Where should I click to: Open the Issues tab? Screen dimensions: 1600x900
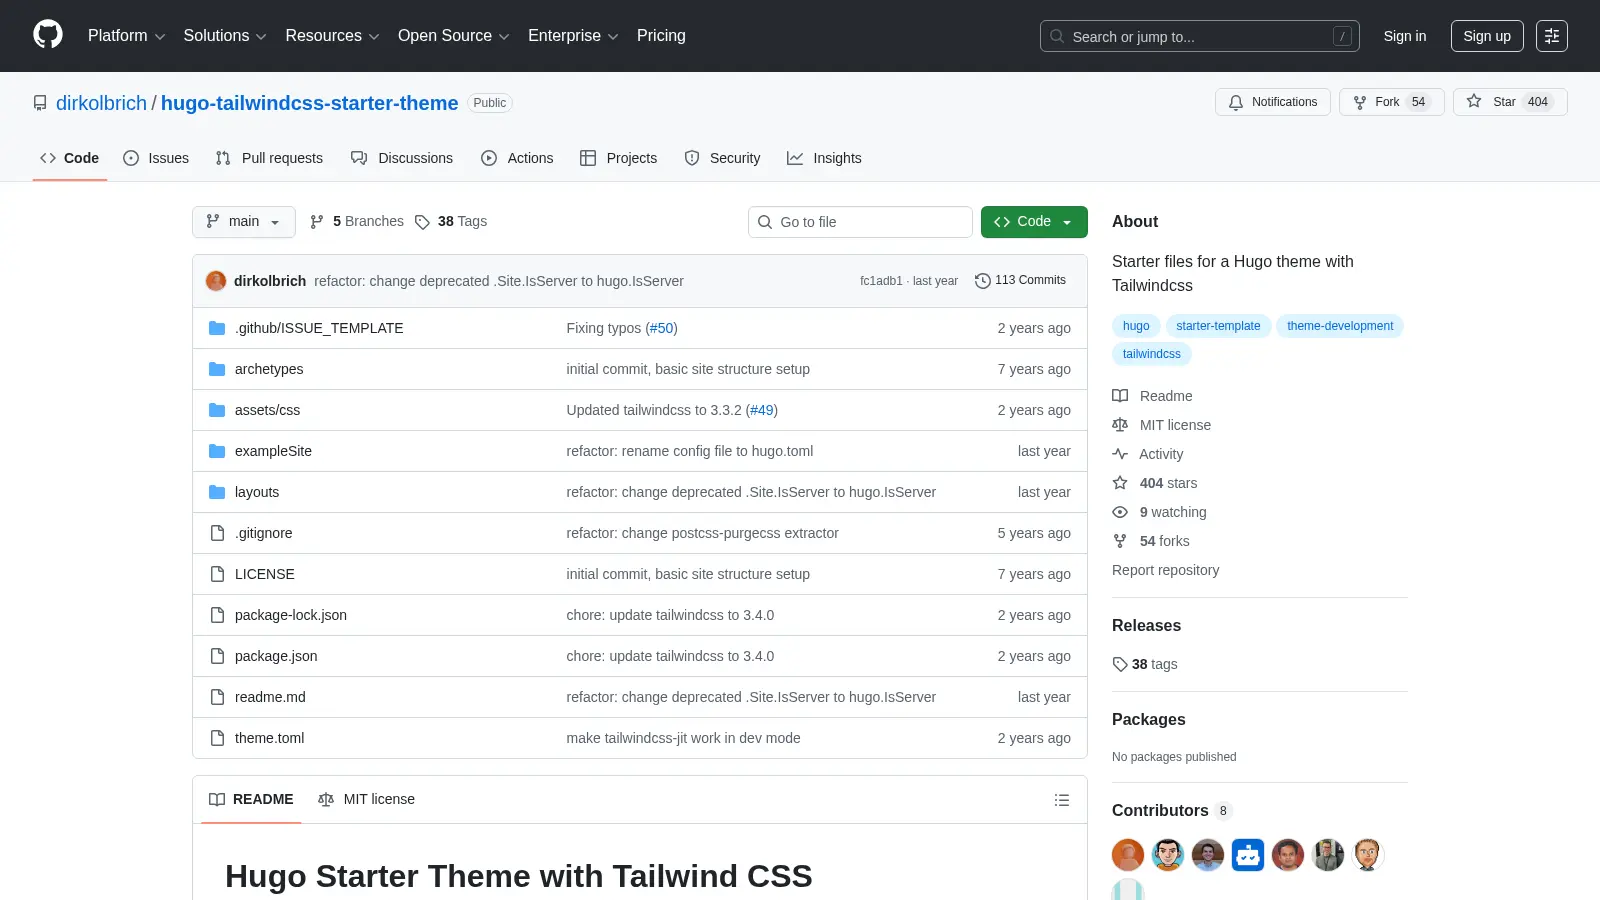156,158
